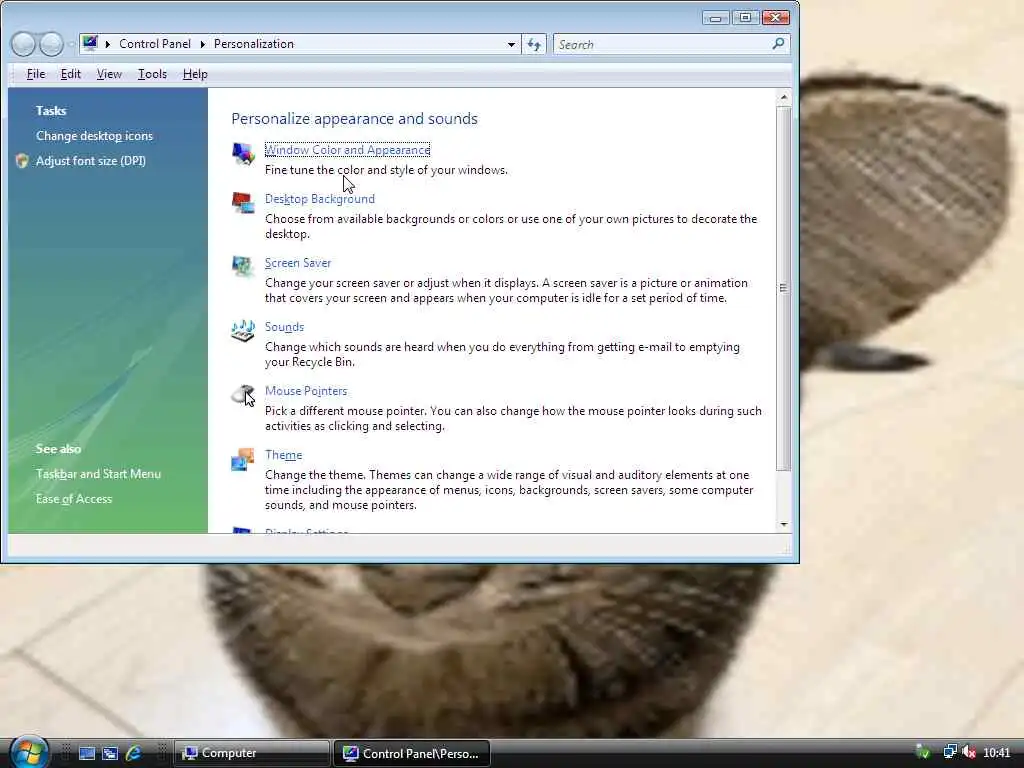
Task: Click the Desktop Background icon
Action: [x=243, y=202]
